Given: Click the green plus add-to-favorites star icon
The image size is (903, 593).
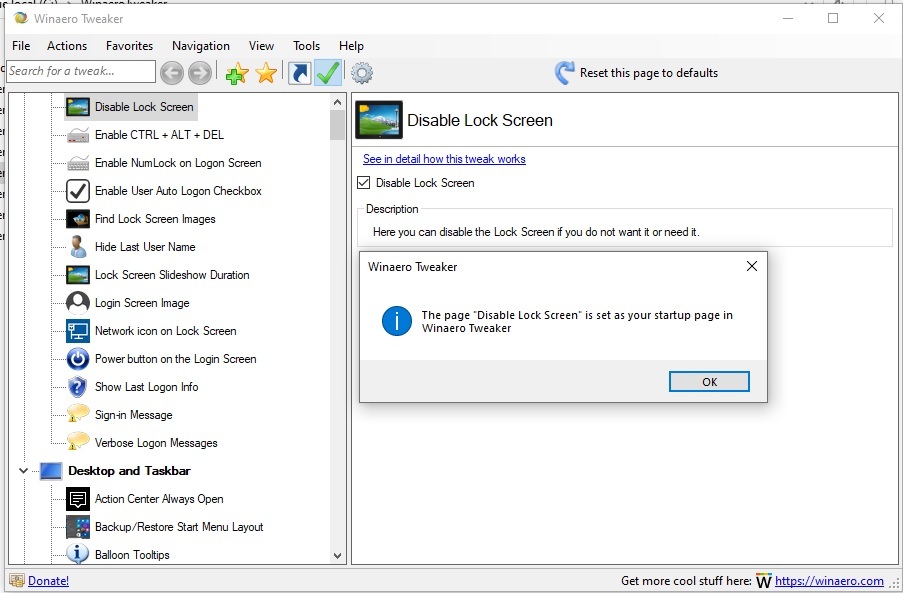Looking at the screenshot, I should (237, 73).
